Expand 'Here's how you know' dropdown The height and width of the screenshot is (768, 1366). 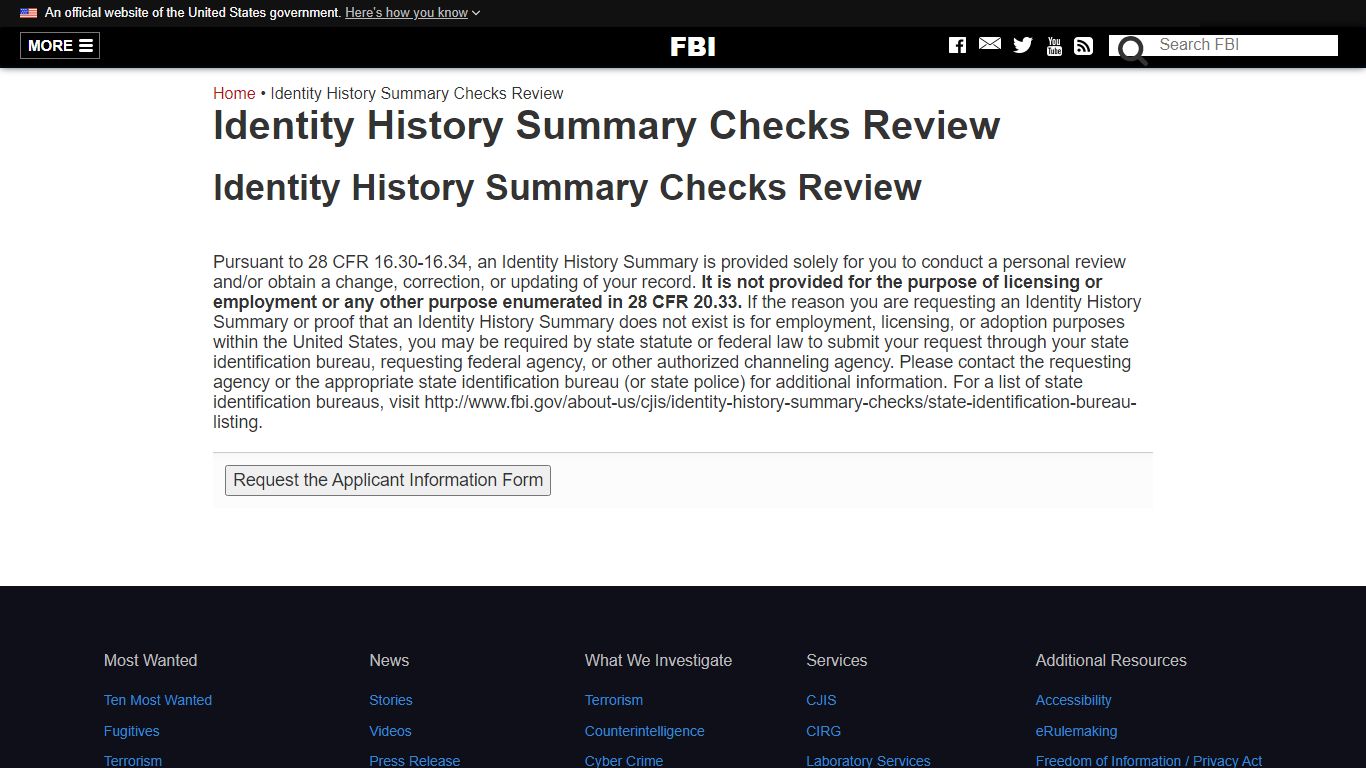click(x=413, y=13)
